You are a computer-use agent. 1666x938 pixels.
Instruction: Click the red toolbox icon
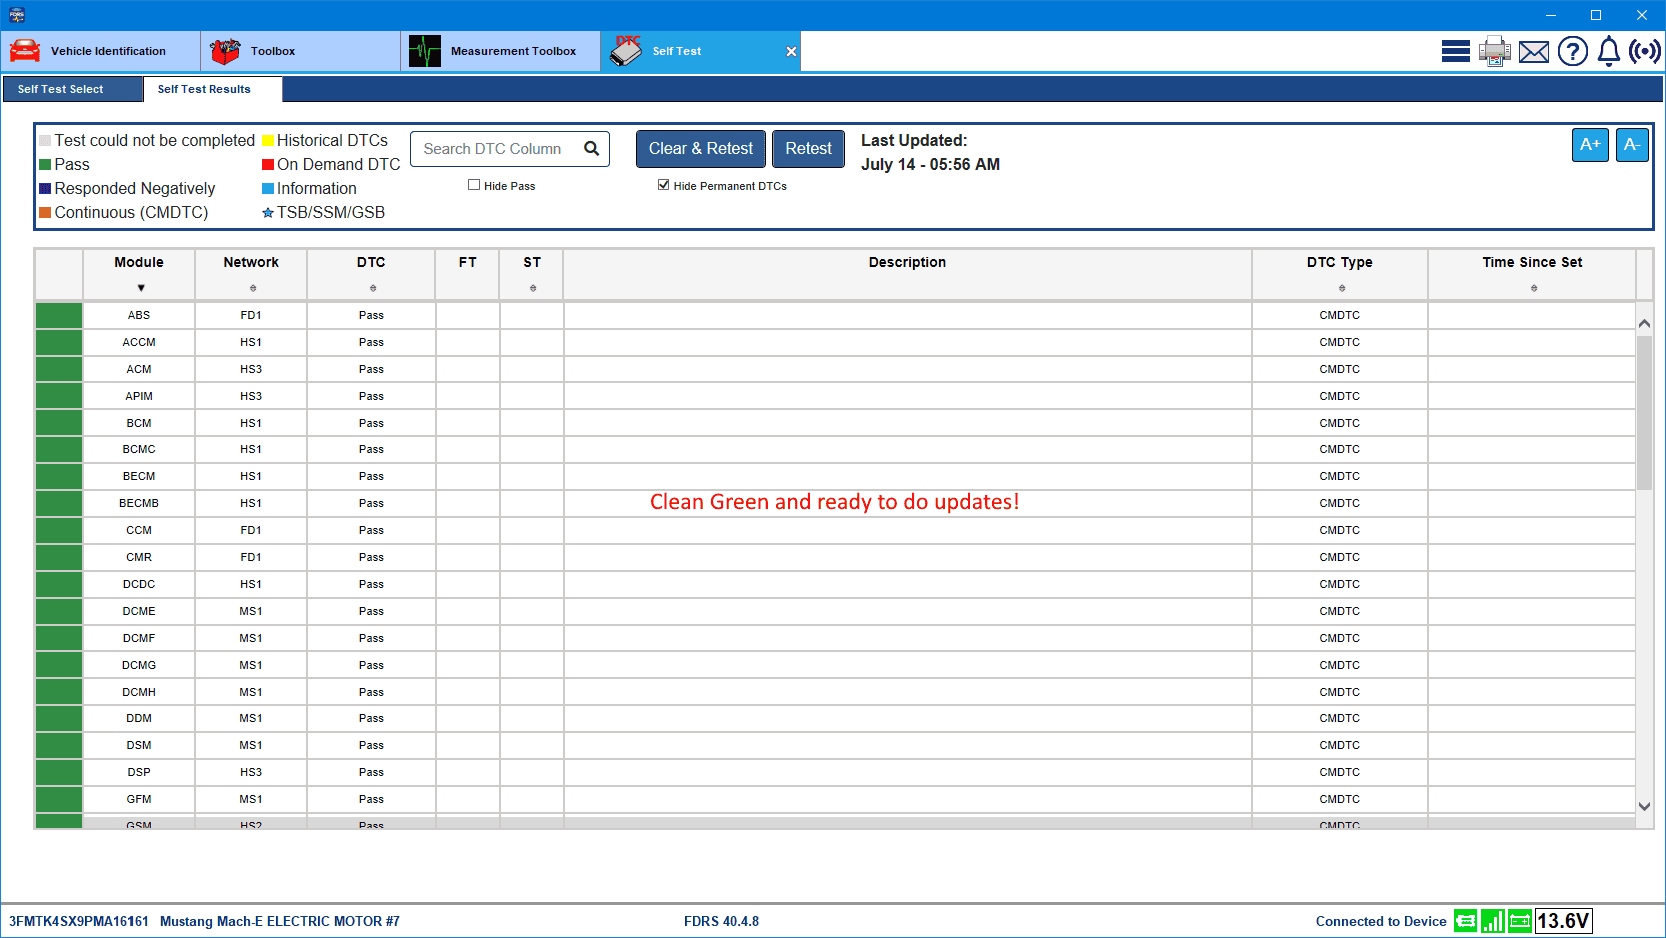point(225,51)
